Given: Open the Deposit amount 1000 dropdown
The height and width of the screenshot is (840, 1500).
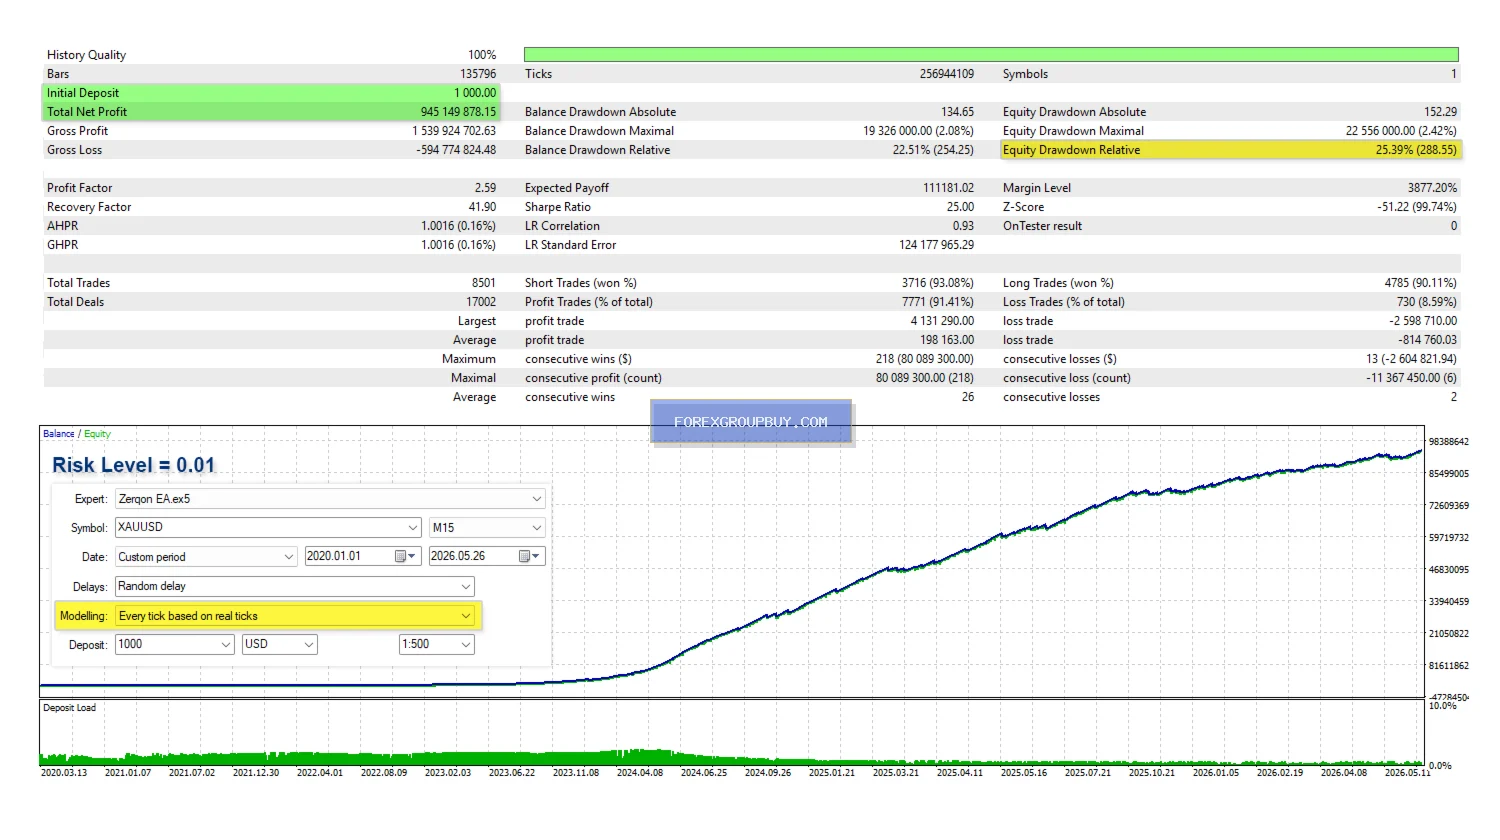Looking at the screenshot, I should coord(175,644).
